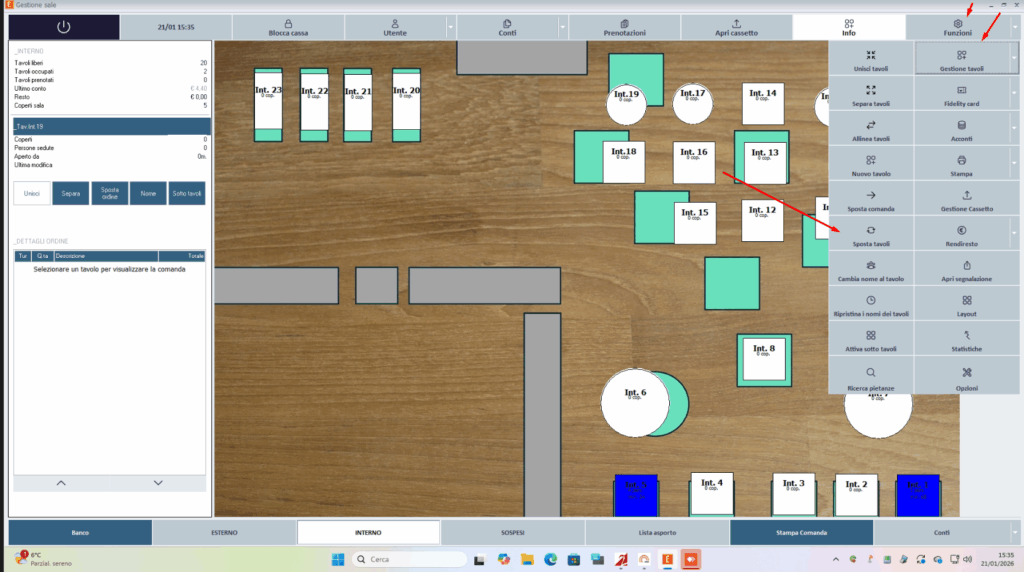This screenshot has width=1024, height=572.
Task: Open Statistiche from the function panel
Action: (x=967, y=340)
